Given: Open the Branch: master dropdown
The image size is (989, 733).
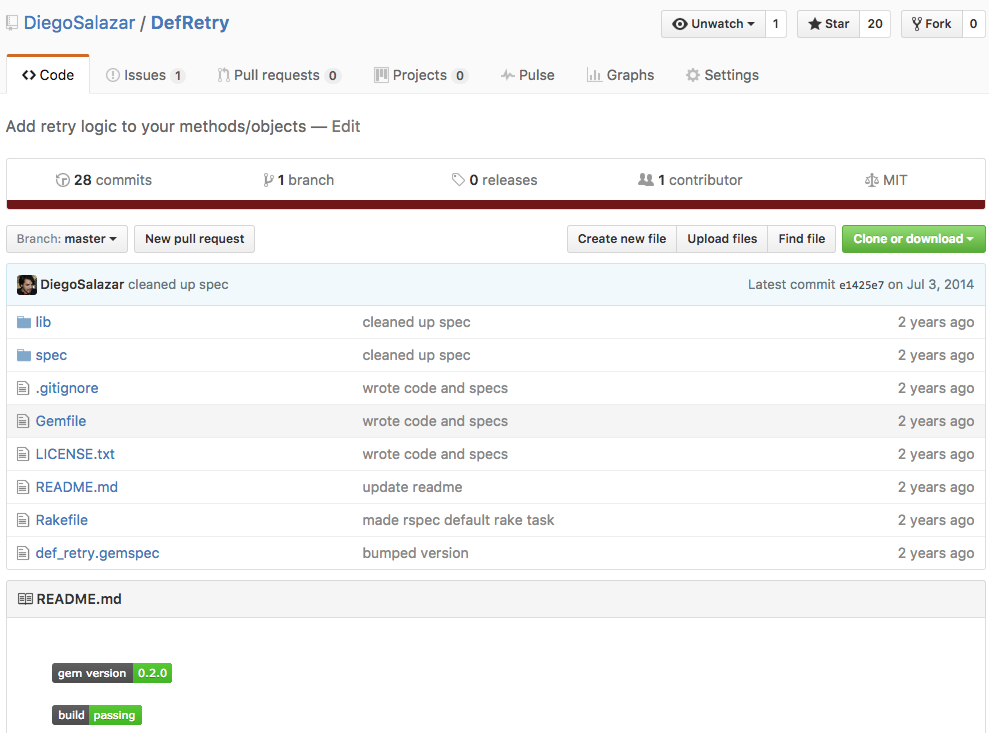Looking at the screenshot, I should pyautogui.click(x=67, y=239).
